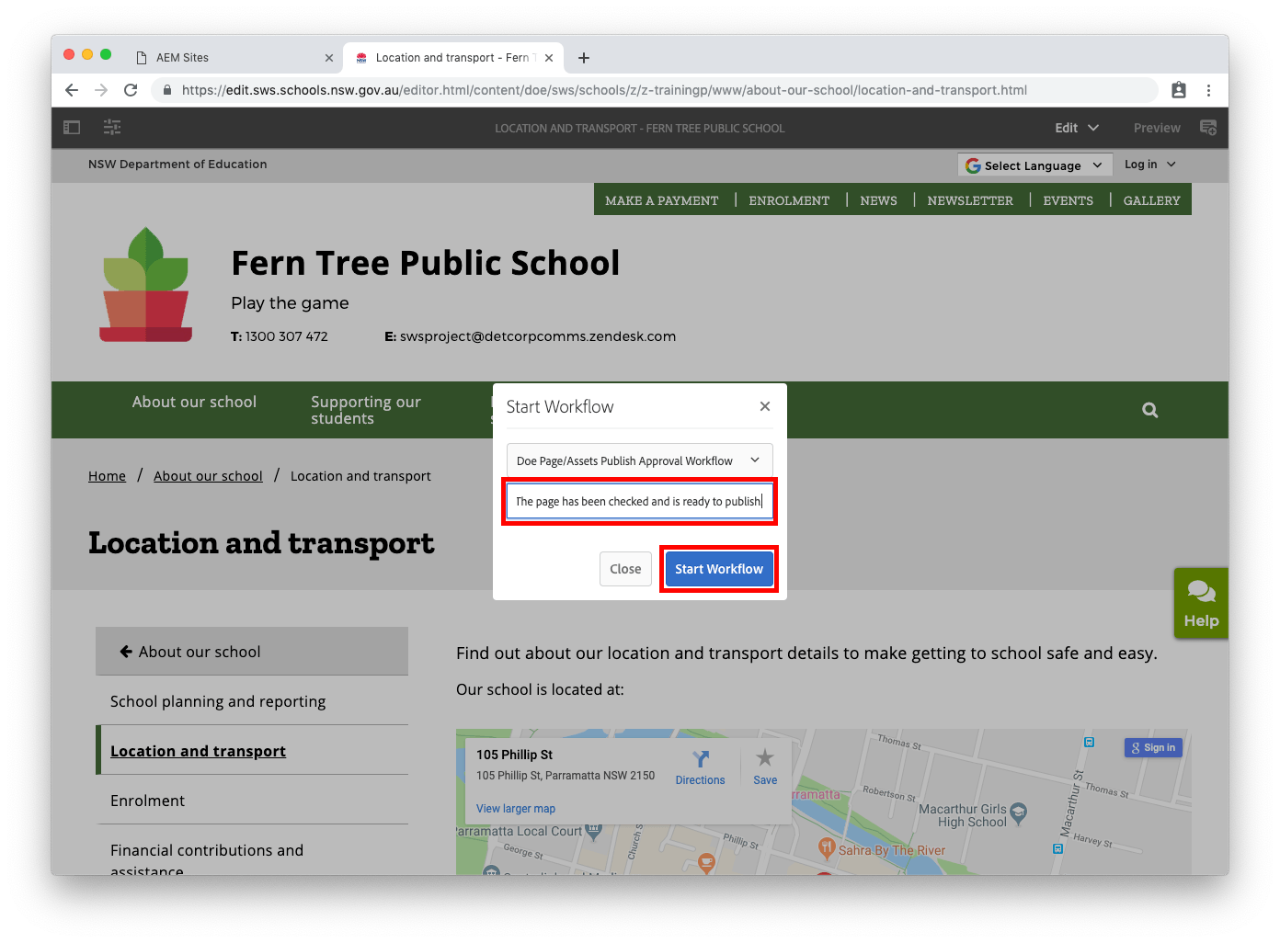Open page information properties icon
The width and height of the screenshot is (1280, 943).
112,127
